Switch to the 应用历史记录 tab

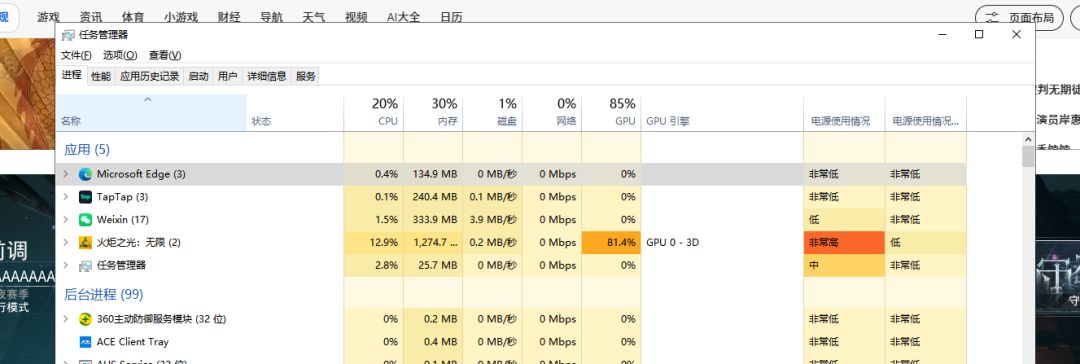click(x=149, y=77)
